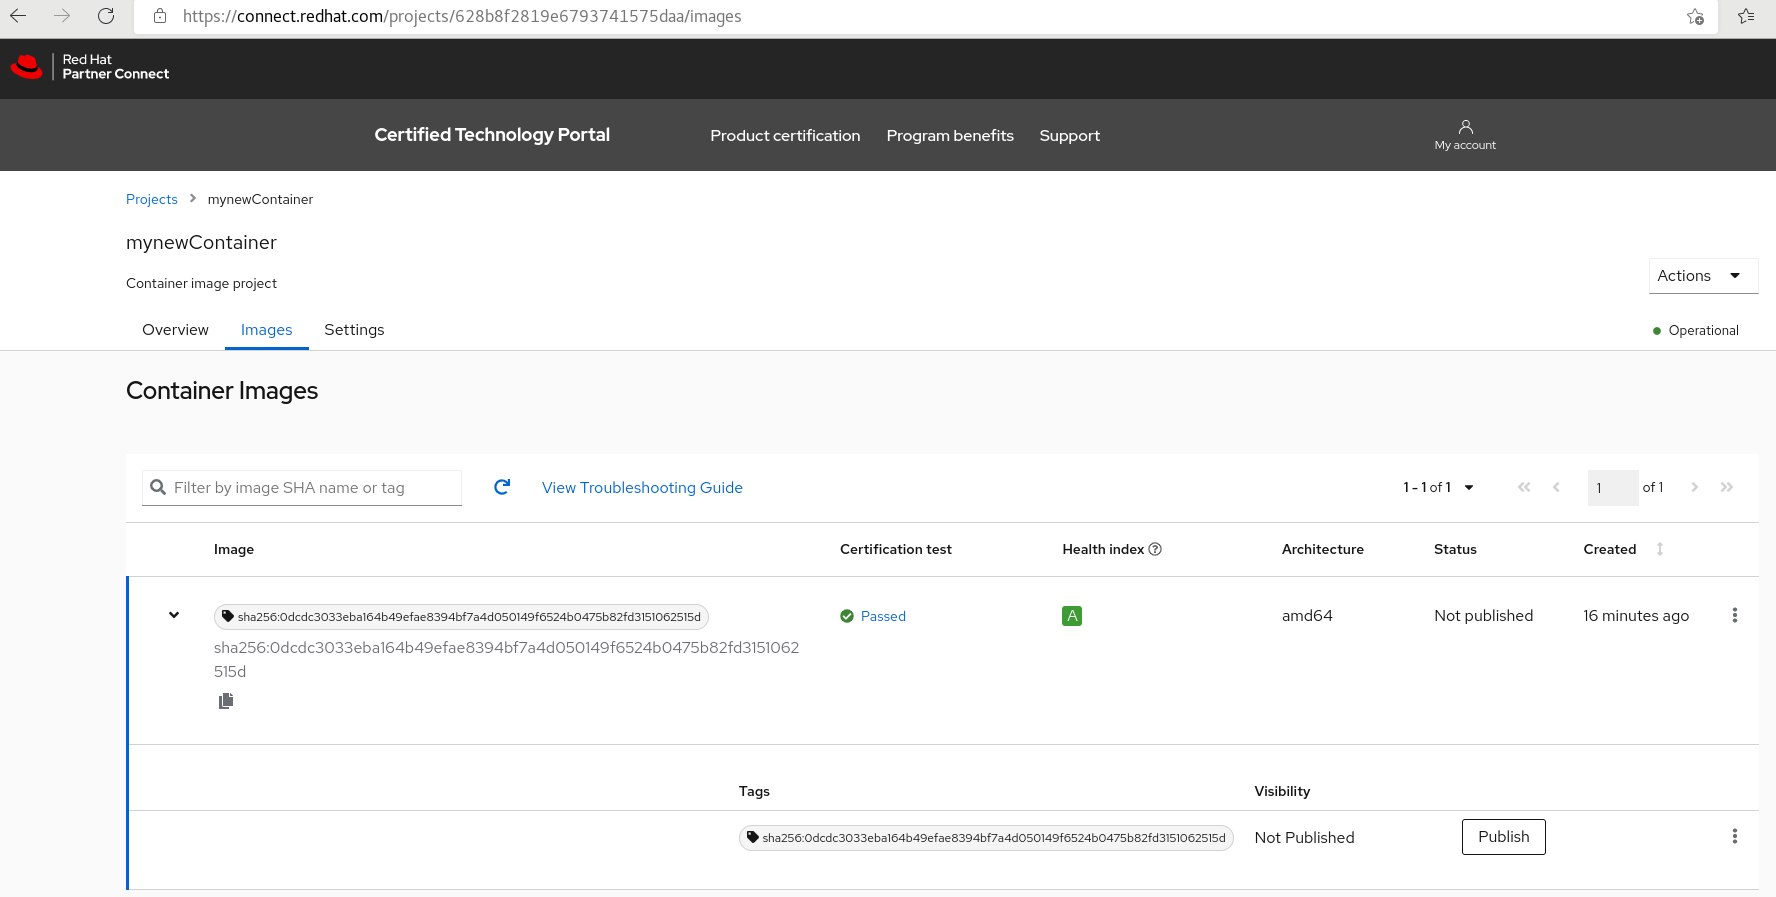This screenshot has width=1776, height=897.
Task: Go to last page double-chevron
Action: 1727,487
